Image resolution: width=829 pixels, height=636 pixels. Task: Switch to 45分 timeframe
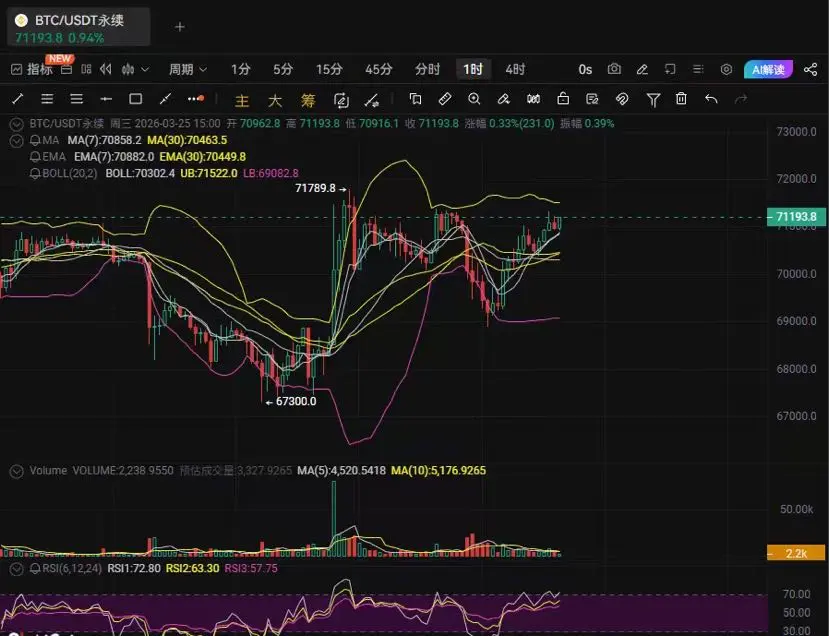pos(379,69)
